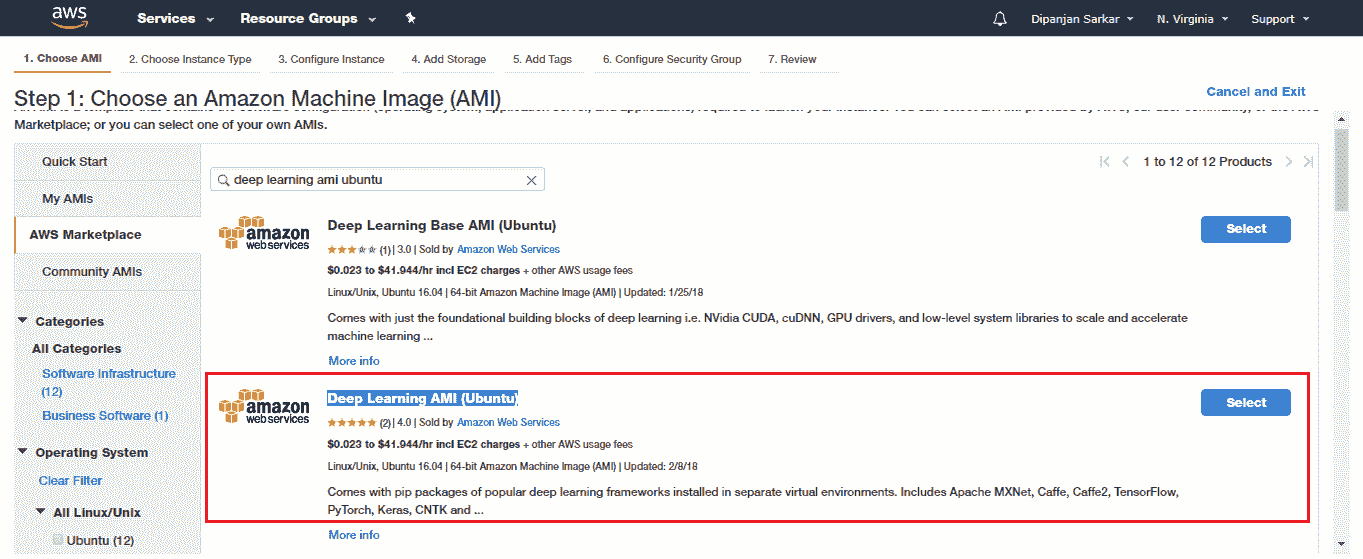This screenshot has height=559, width=1363.
Task: Go to 4. Add Storage step
Action: tap(448, 59)
